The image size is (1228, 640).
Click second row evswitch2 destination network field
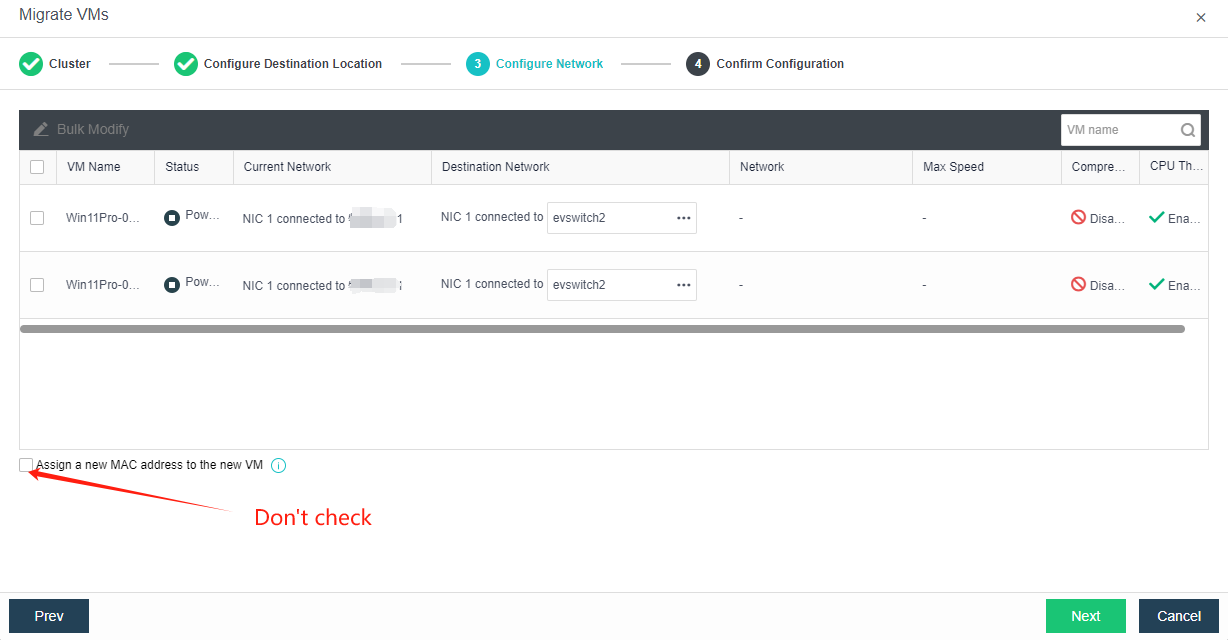(x=622, y=285)
